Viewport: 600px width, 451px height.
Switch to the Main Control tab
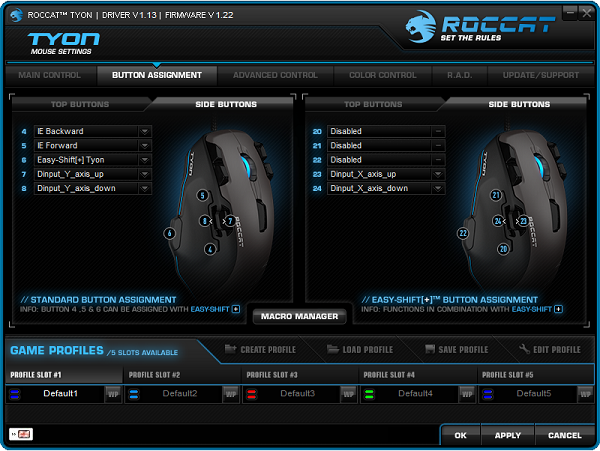(50, 75)
